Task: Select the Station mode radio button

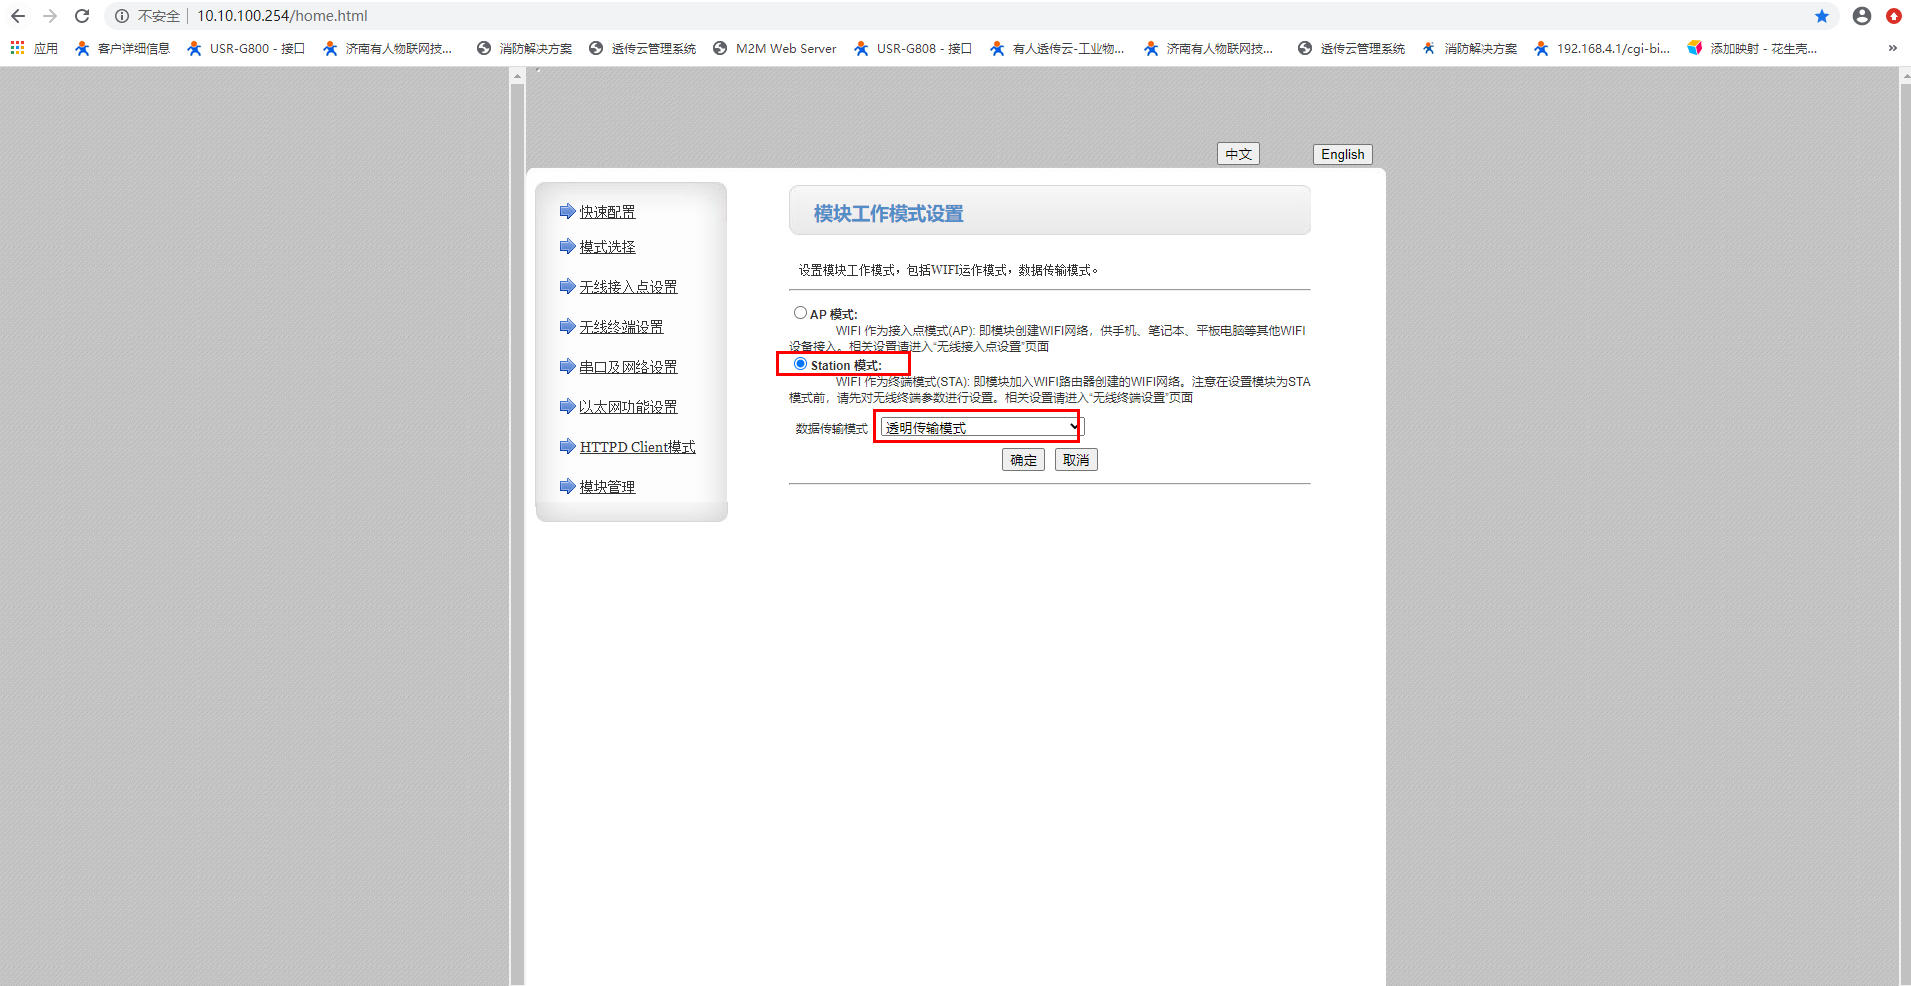Action: point(800,364)
